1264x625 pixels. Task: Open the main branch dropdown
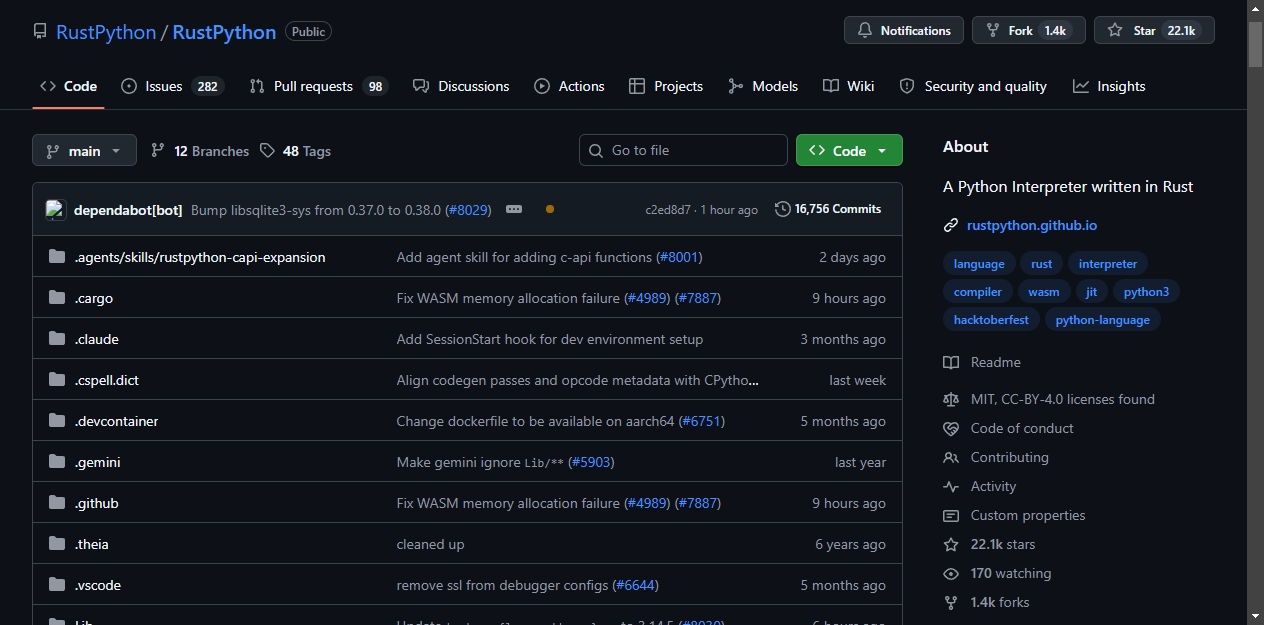click(84, 151)
